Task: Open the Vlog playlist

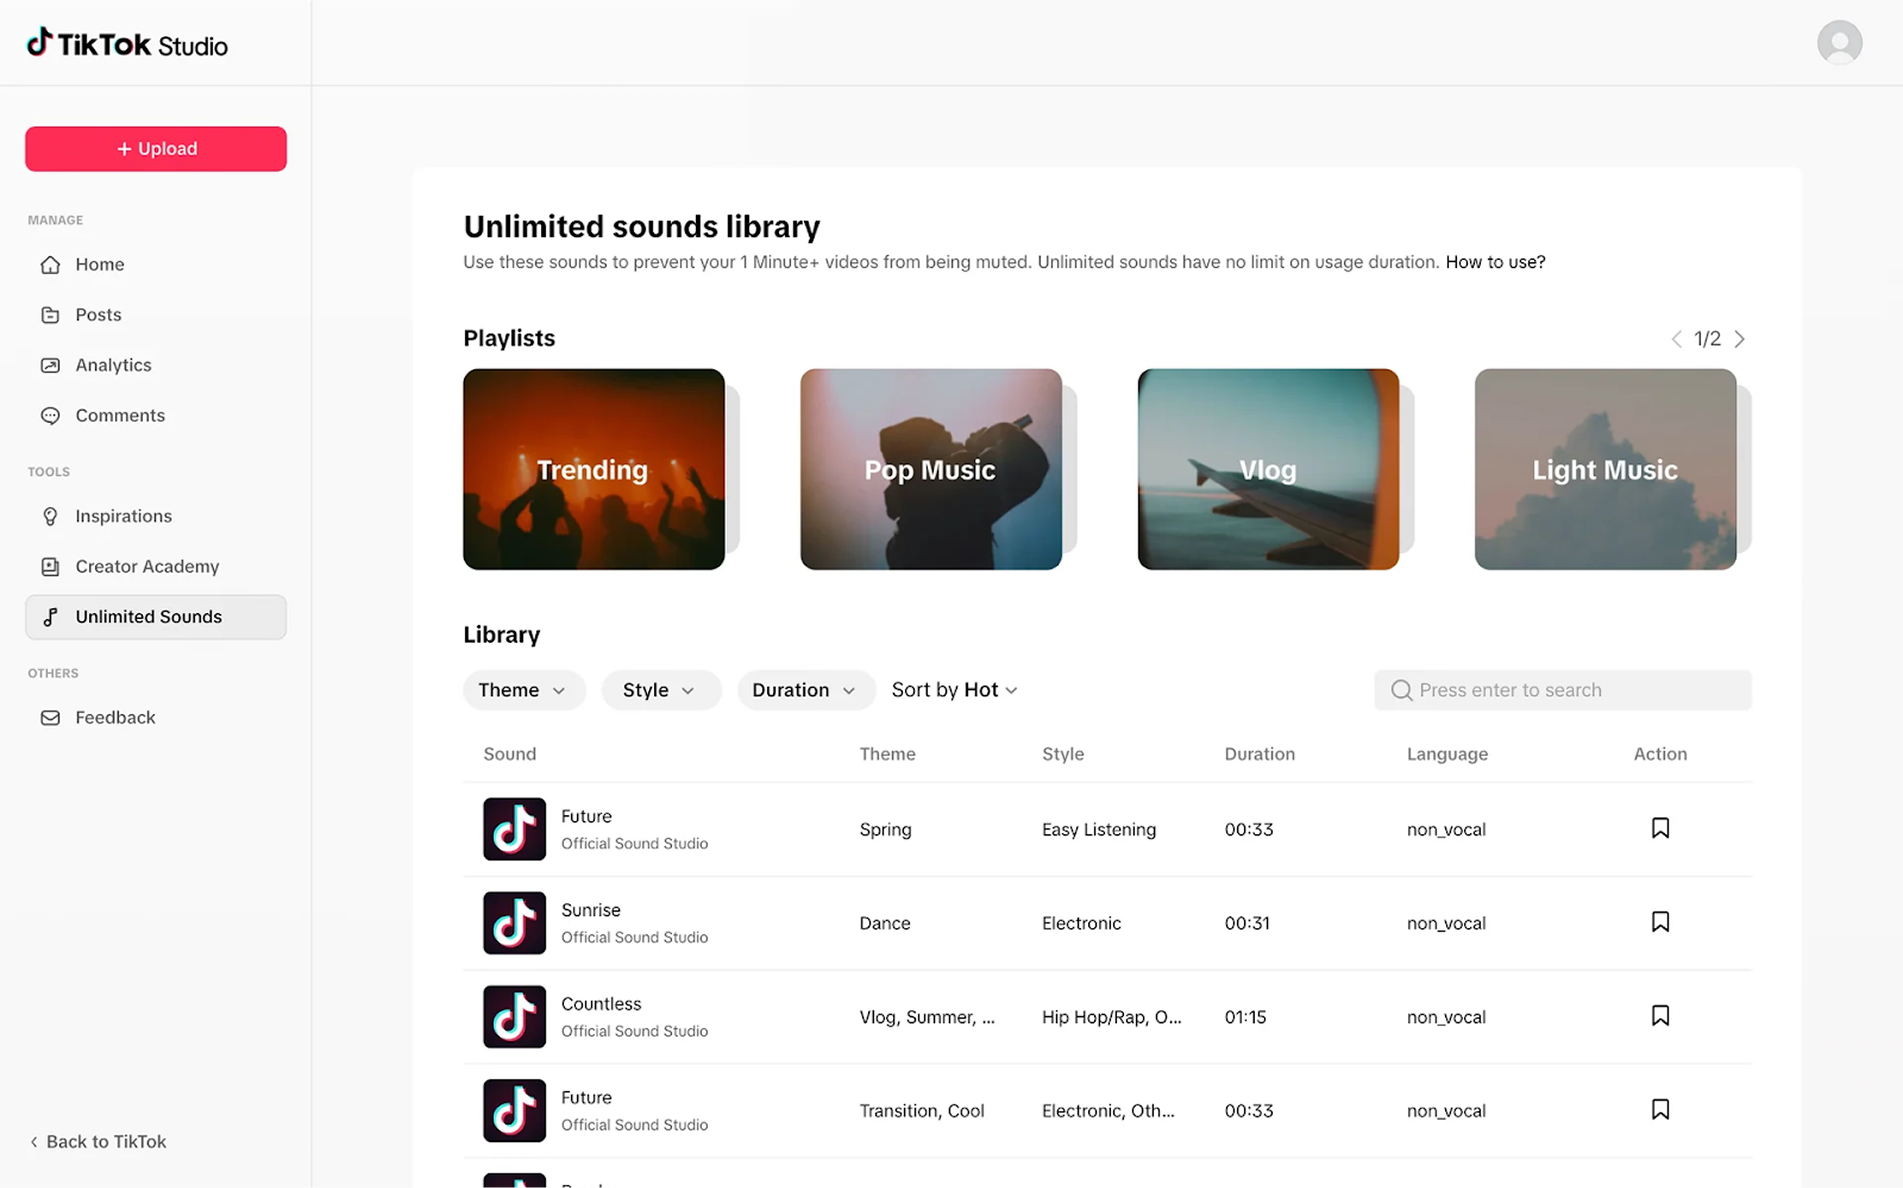Action: pos(1268,469)
